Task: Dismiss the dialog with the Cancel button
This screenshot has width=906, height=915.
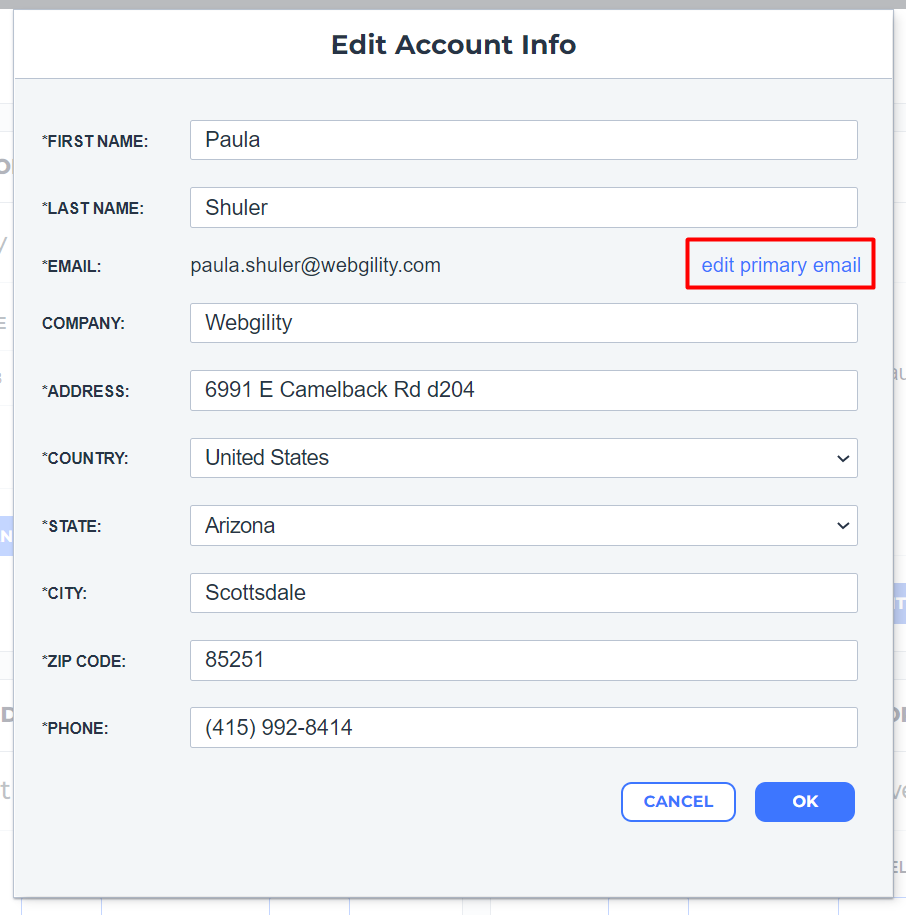Action: coord(678,802)
